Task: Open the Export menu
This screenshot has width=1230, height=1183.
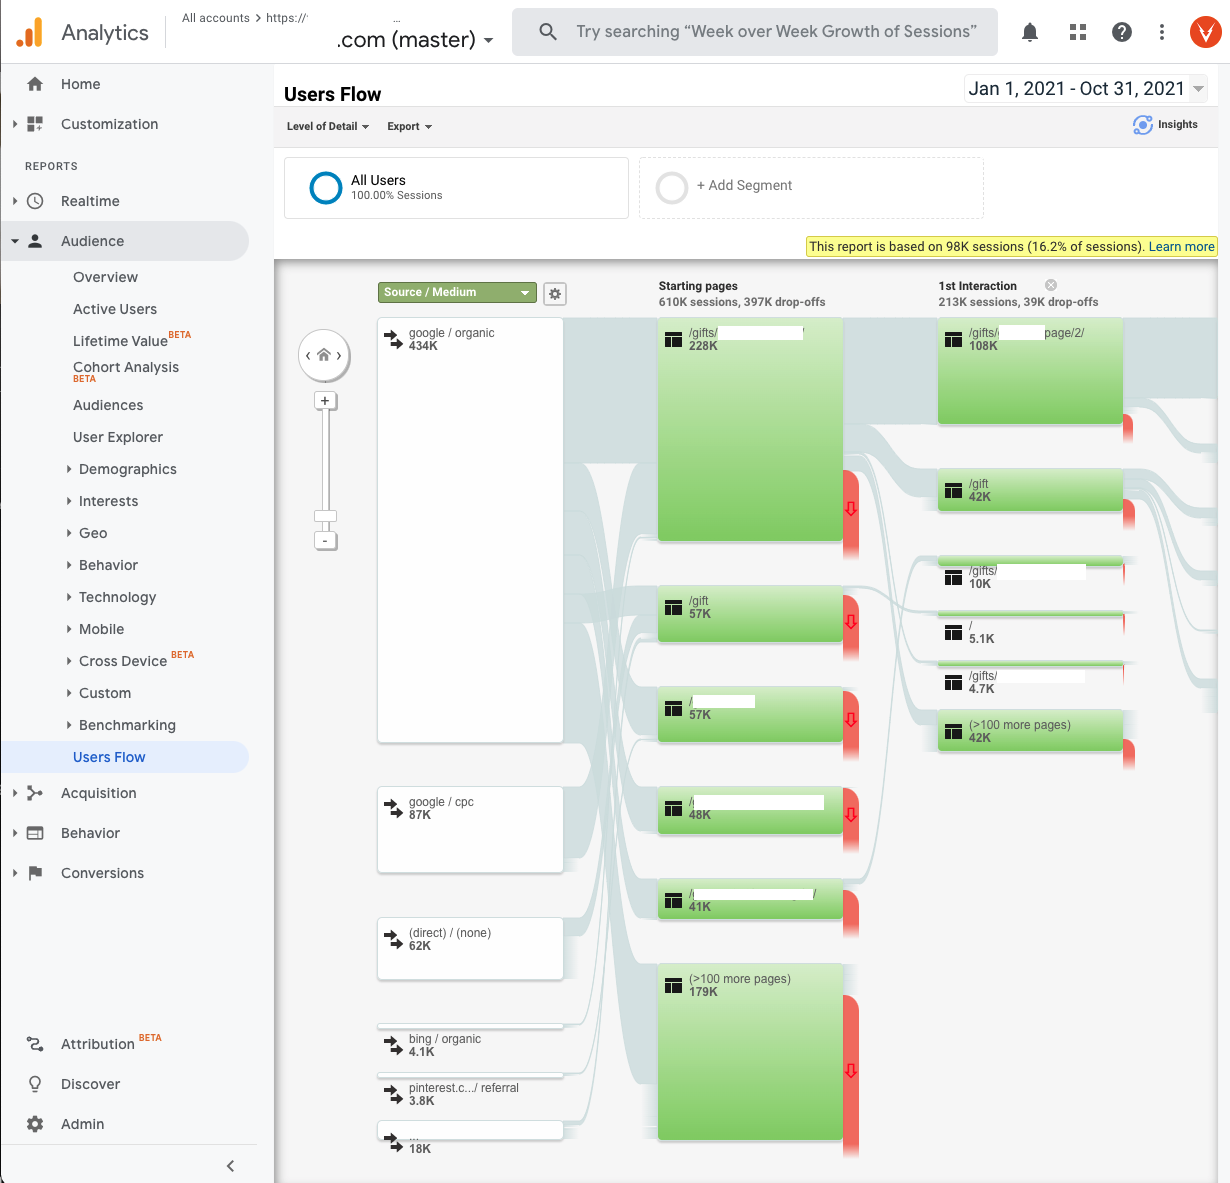Action: (408, 126)
